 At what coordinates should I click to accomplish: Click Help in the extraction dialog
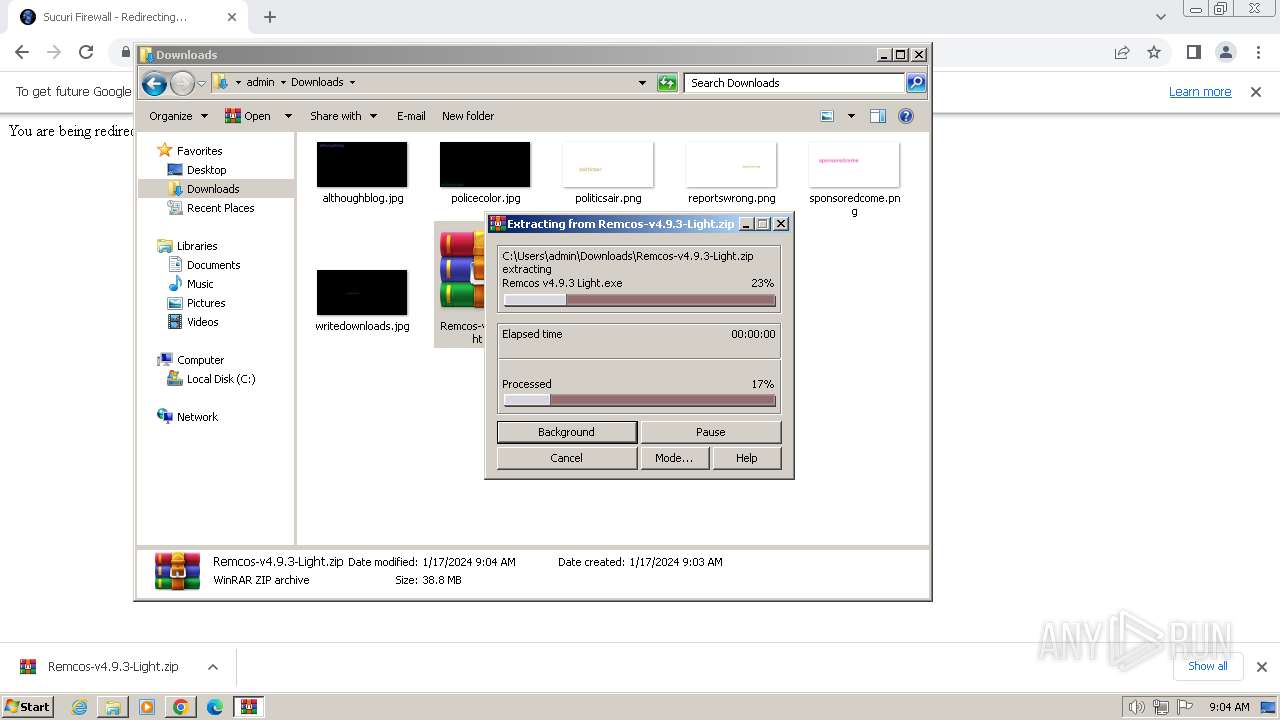pyautogui.click(x=746, y=458)
